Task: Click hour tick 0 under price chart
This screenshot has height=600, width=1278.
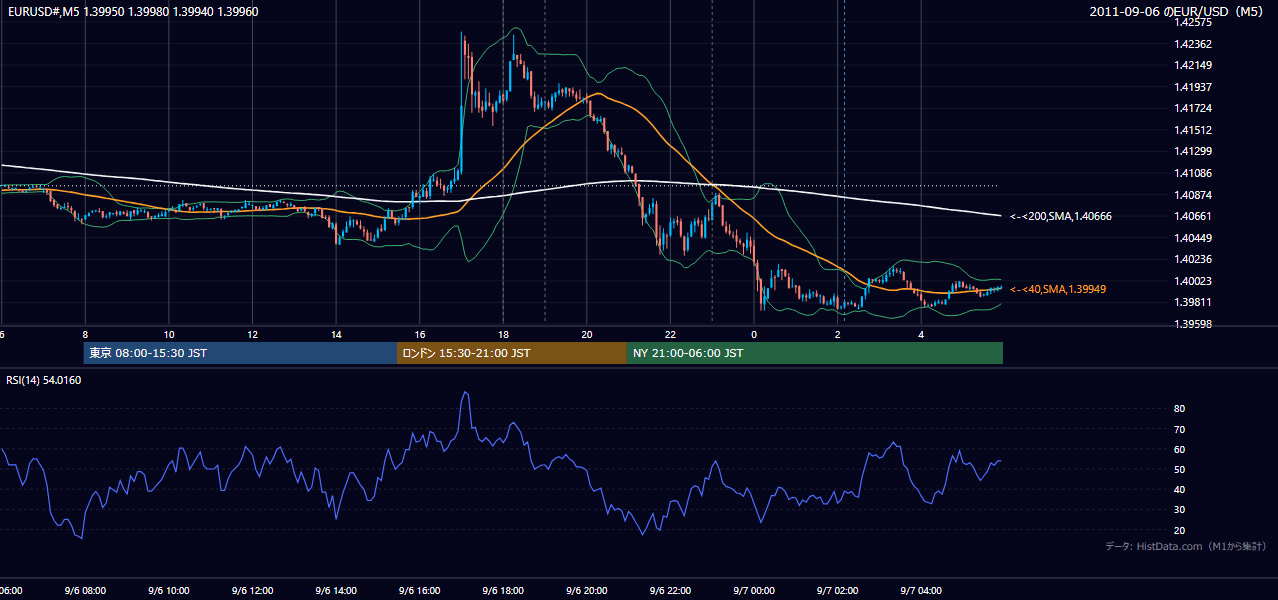Action: [x=753, y=334]
